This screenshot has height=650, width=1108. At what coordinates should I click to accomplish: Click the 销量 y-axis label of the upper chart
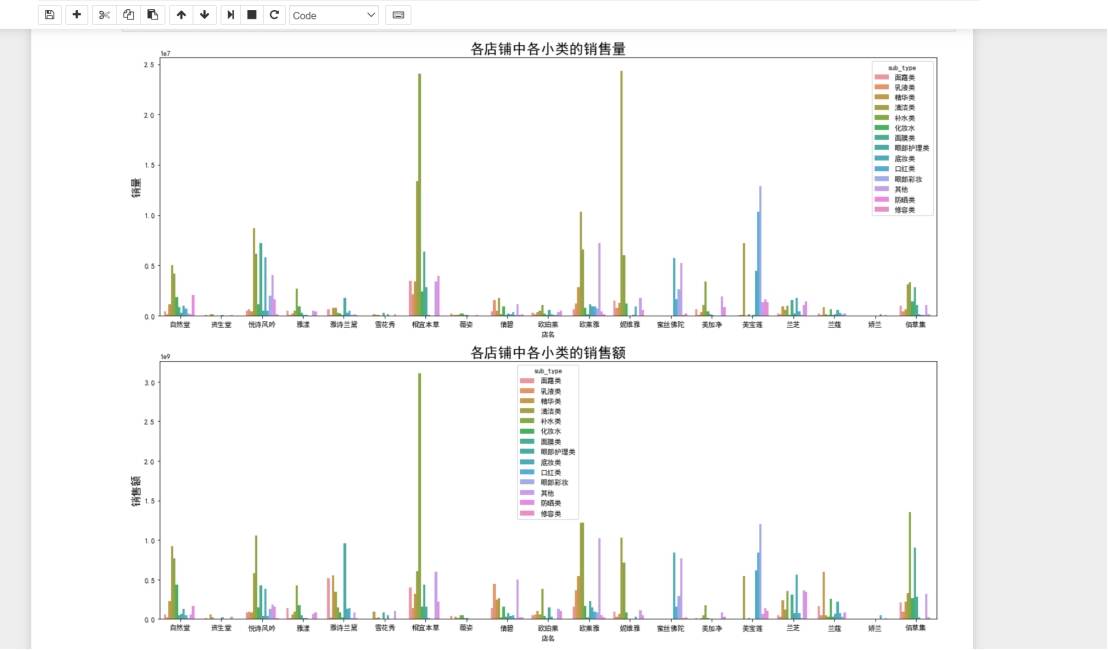[x=136, y=188]
